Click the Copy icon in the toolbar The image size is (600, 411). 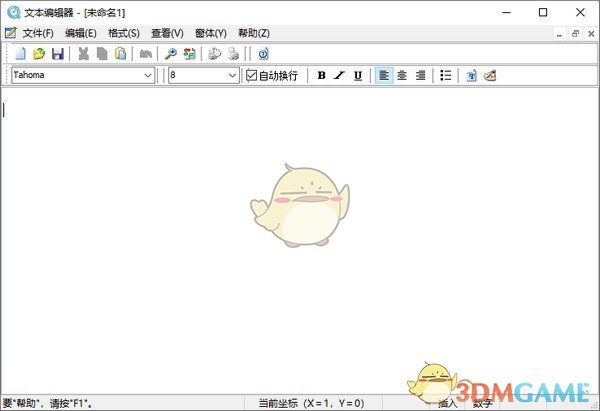pyautogui.click(x=102, y=54)
